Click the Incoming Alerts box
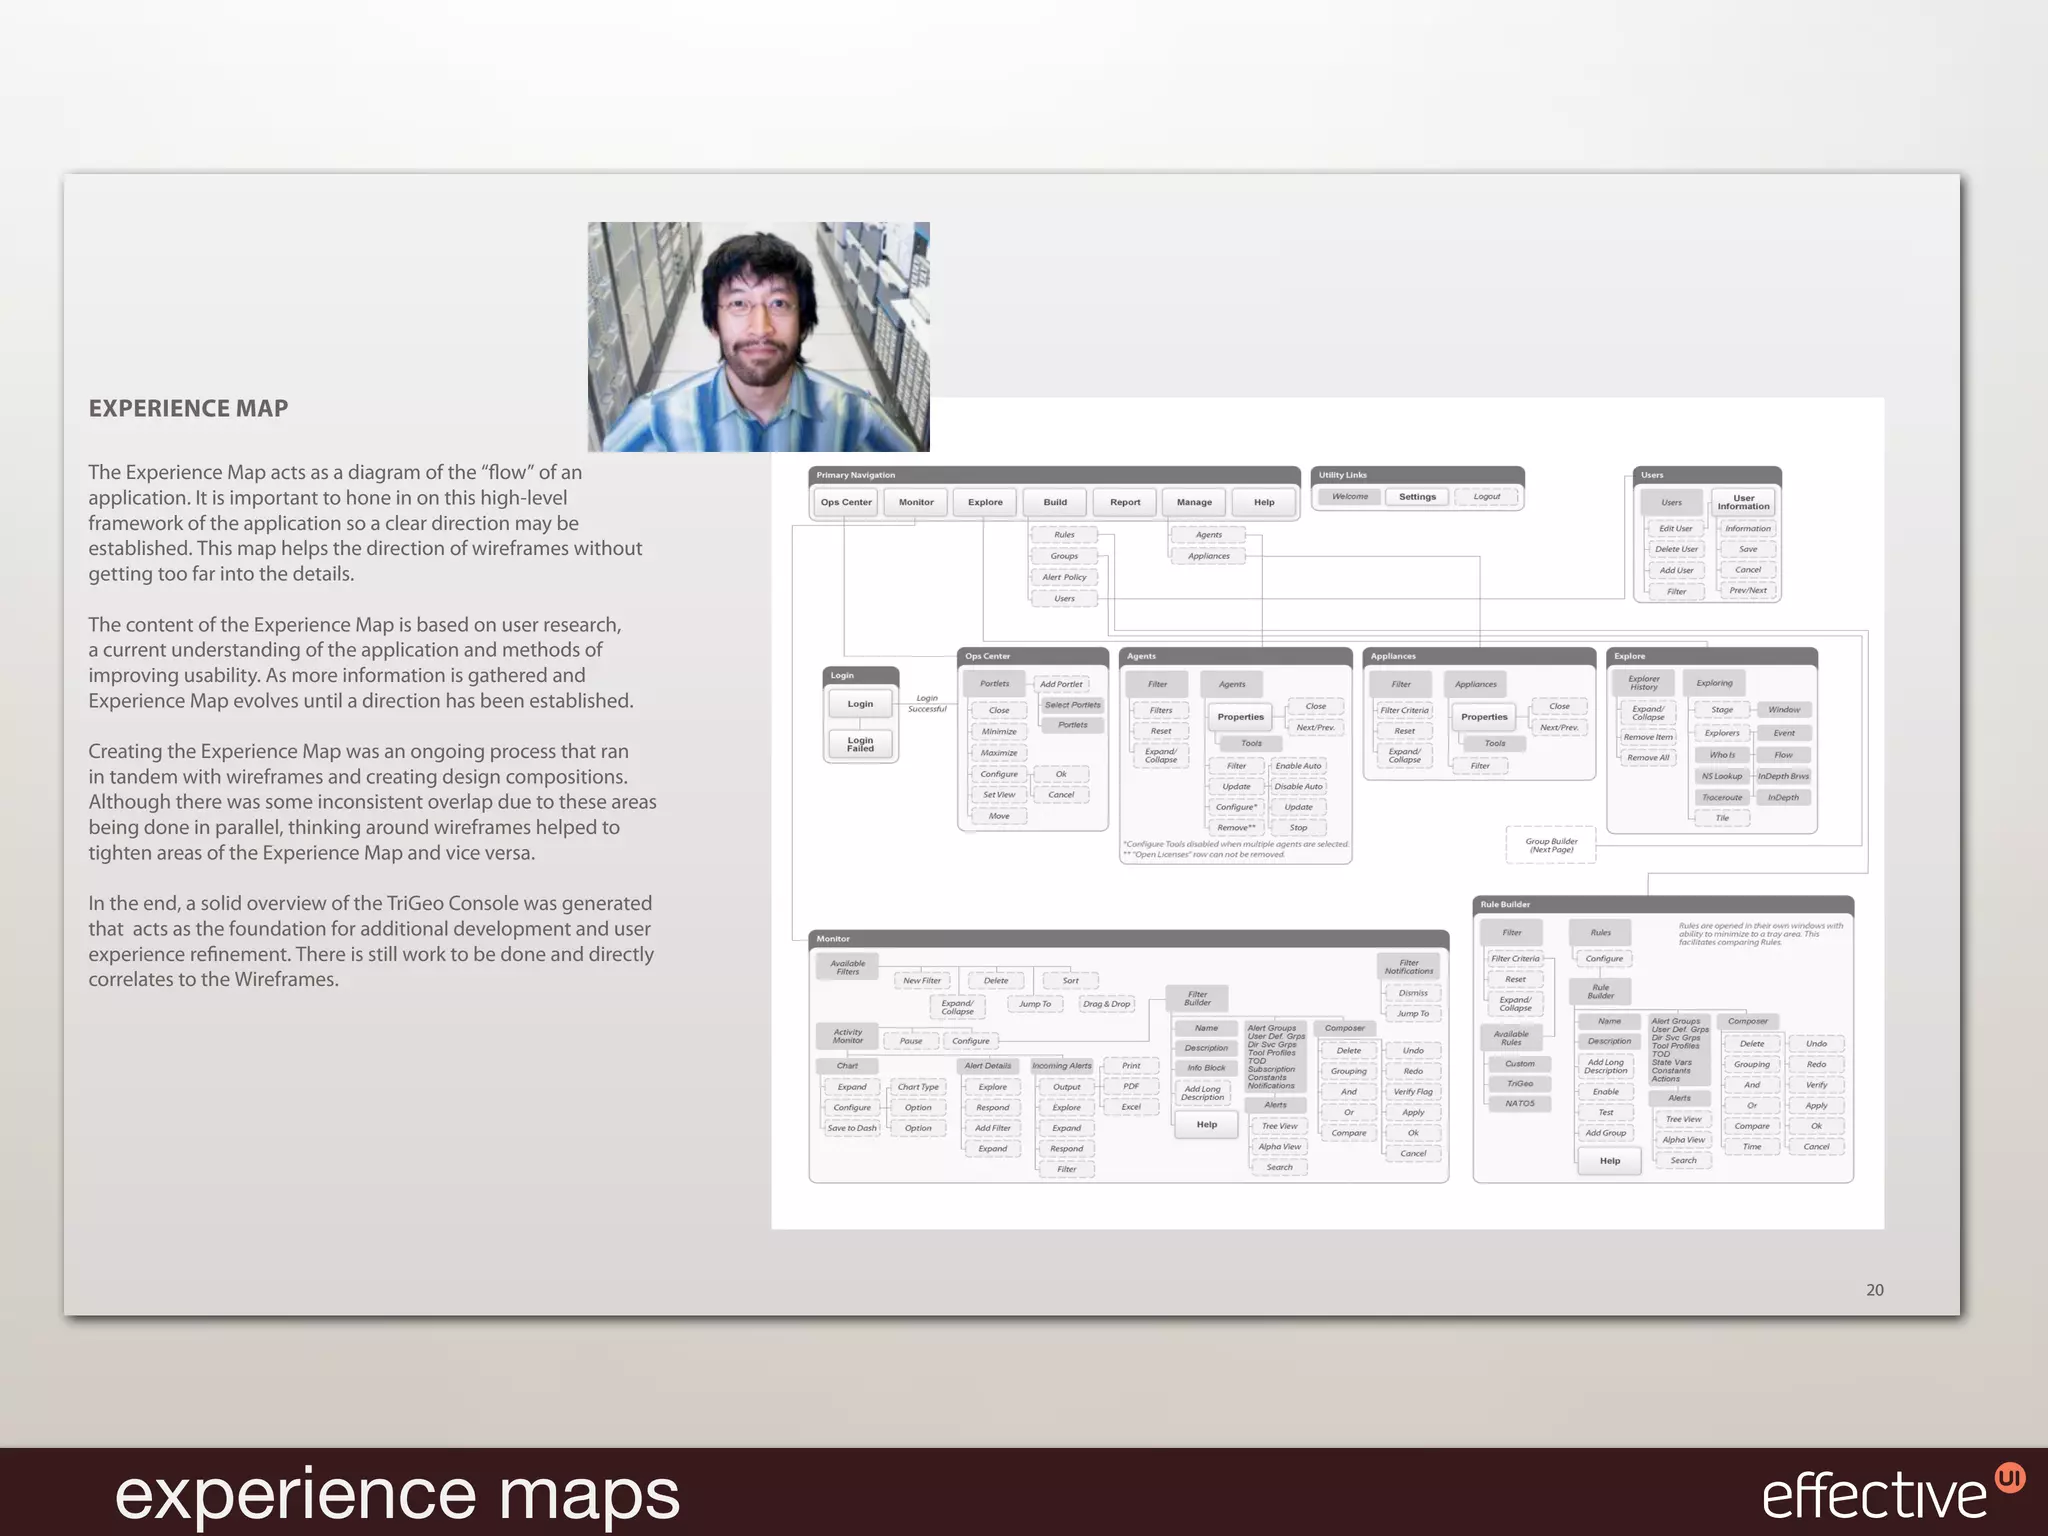The image size is (2048, 1536). 1062,1066
